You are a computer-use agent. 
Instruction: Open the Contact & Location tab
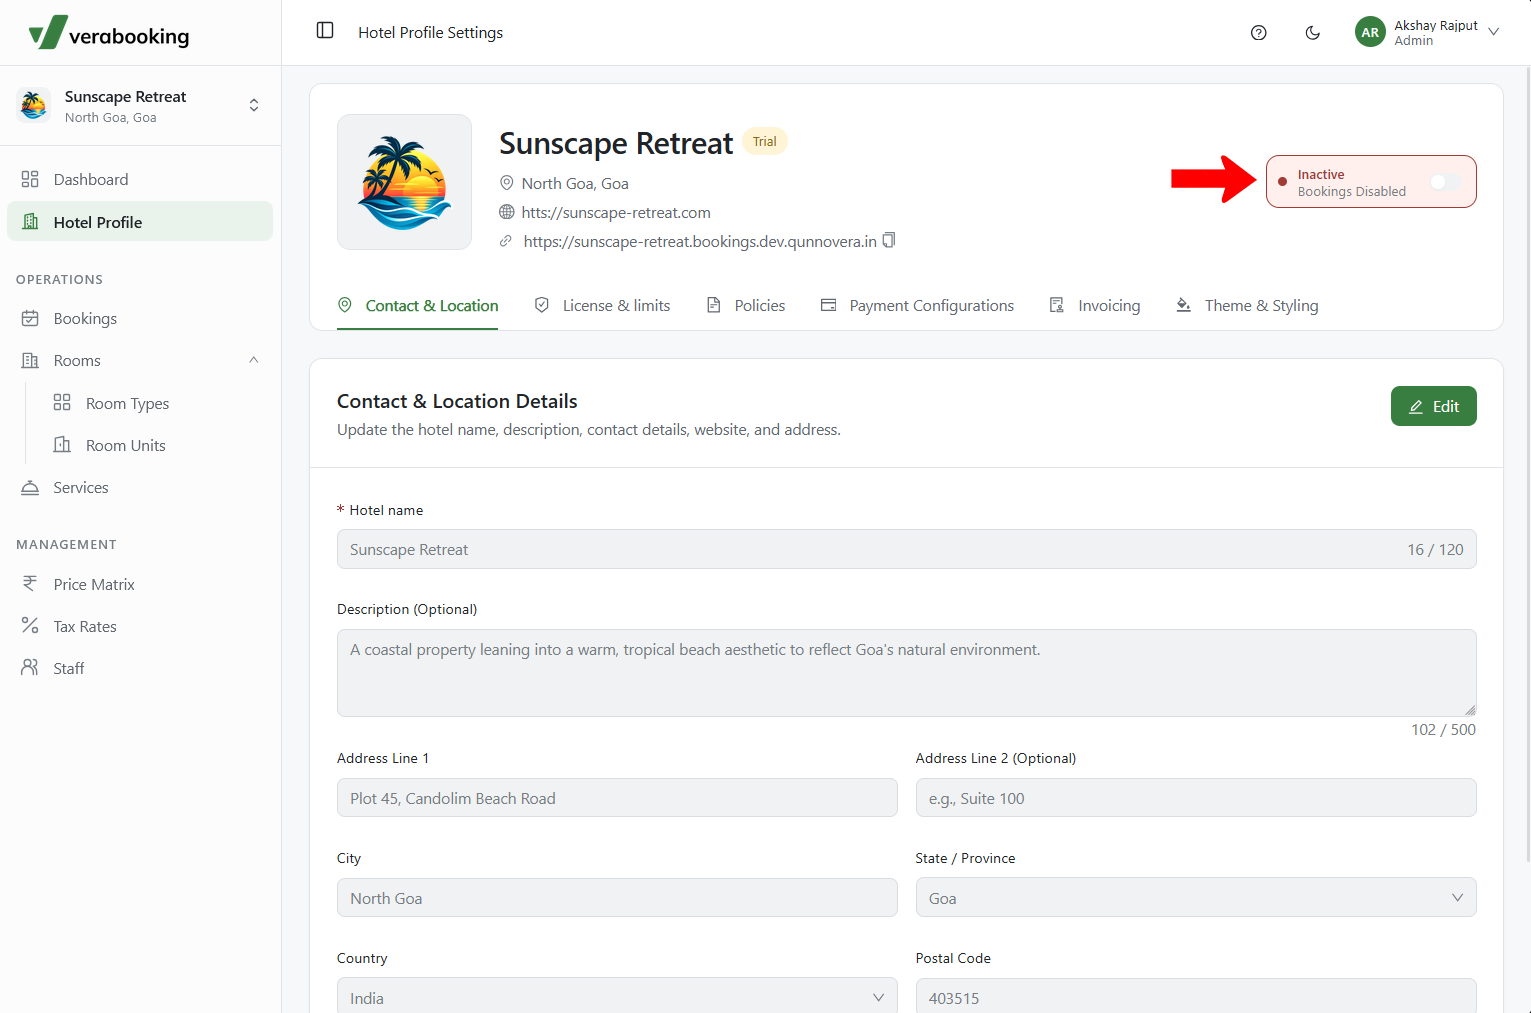(418, 306)
